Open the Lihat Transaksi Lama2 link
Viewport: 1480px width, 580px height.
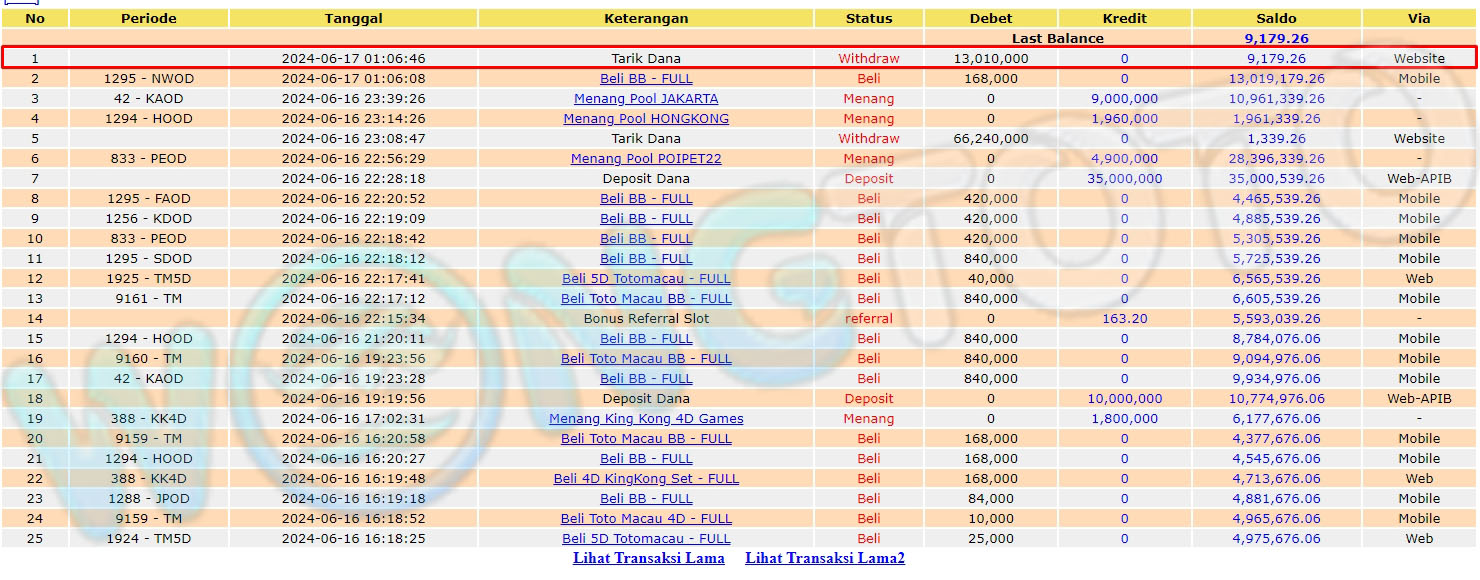pyautogui.click(x=824, y=558)
